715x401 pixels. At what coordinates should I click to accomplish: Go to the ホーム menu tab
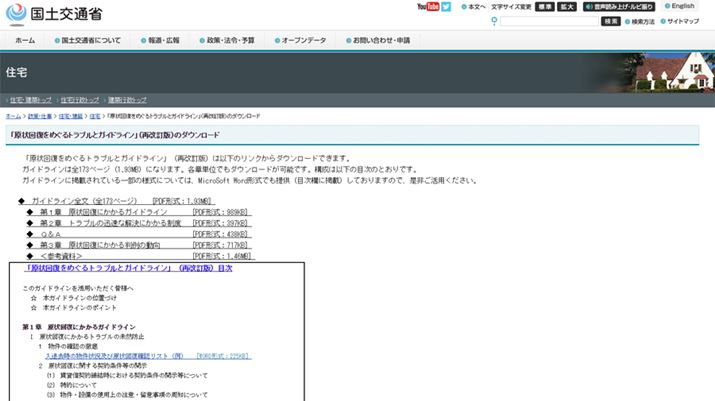click(25, 41)
